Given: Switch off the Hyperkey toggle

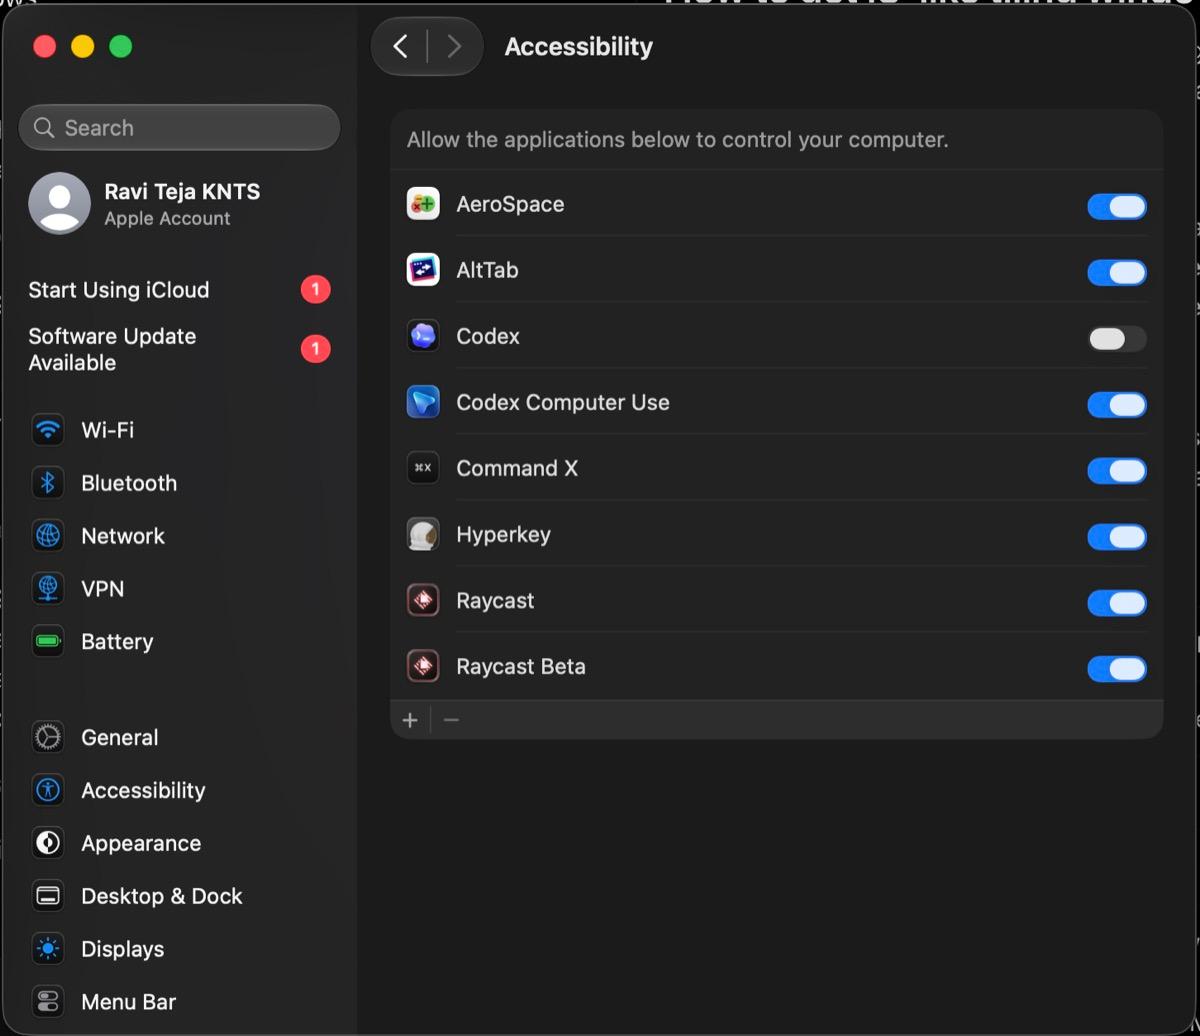Looking at the screenshot, I should [1117, 536].
